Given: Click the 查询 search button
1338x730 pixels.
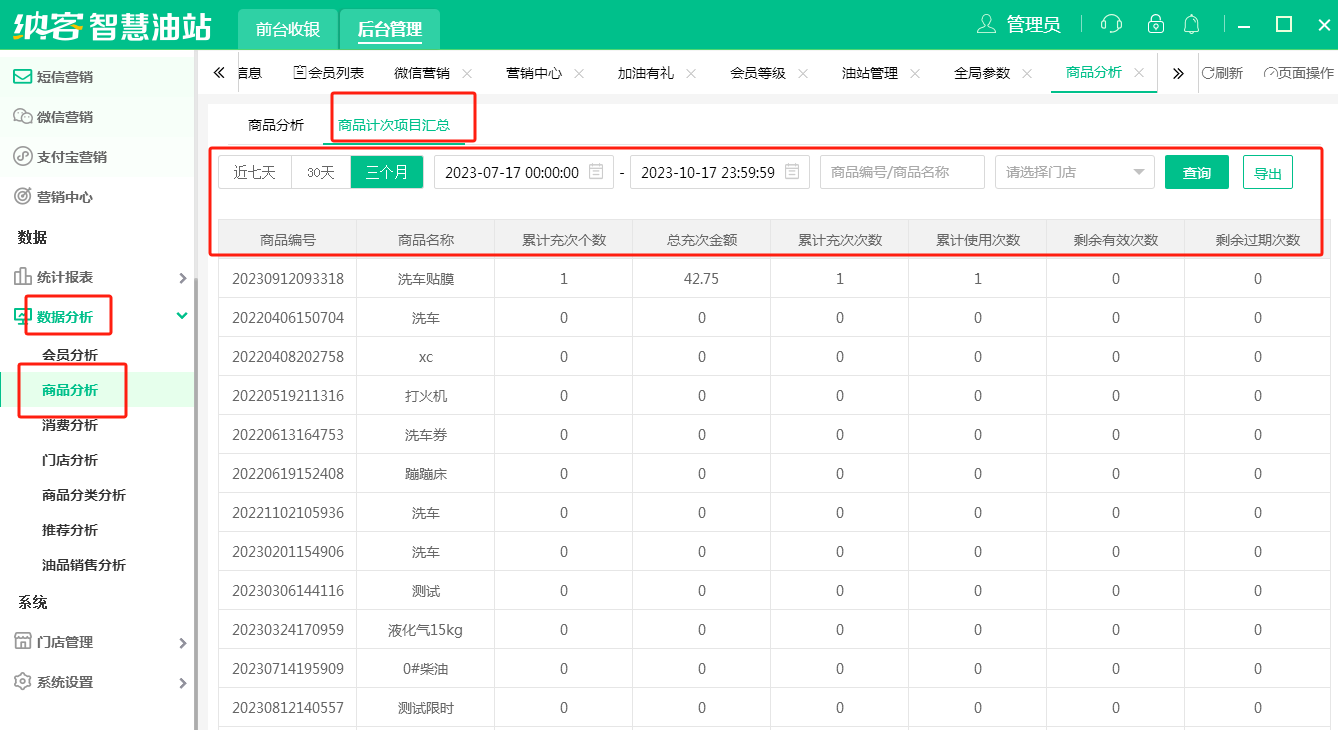Looking at the screenshot, I should [1197, 172].
